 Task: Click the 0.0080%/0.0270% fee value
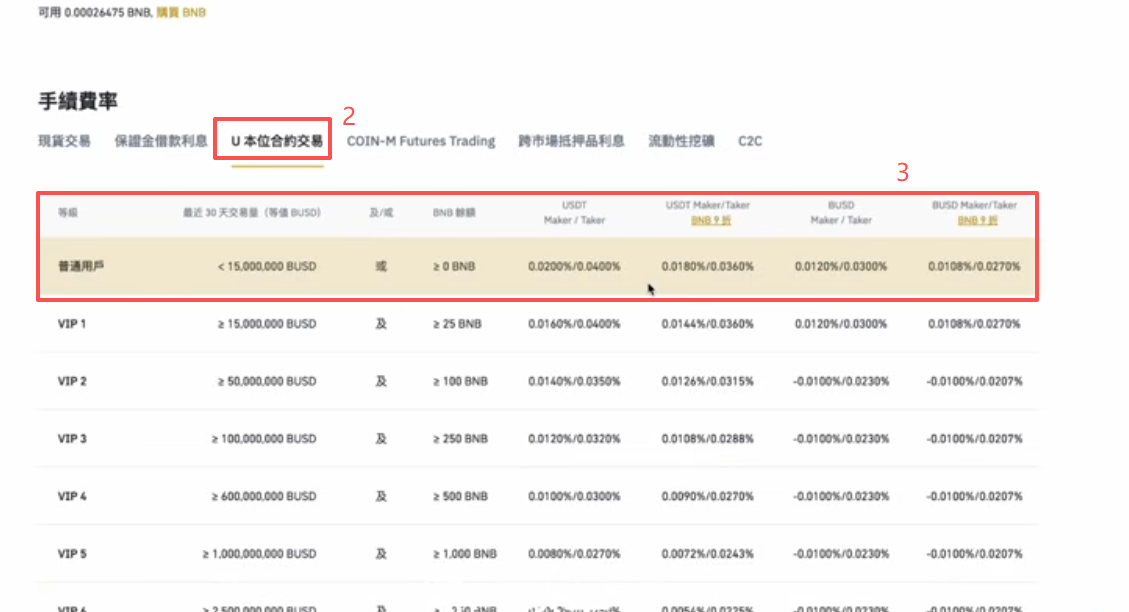(x=574, y=554)
